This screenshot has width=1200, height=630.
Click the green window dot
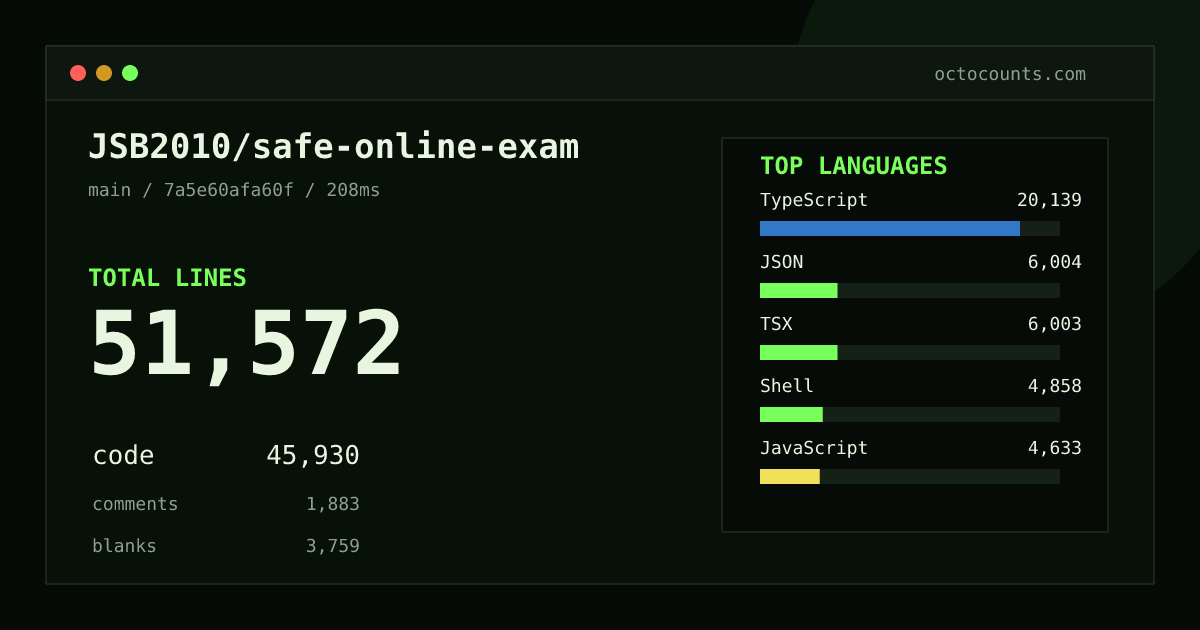click(130, 73)
